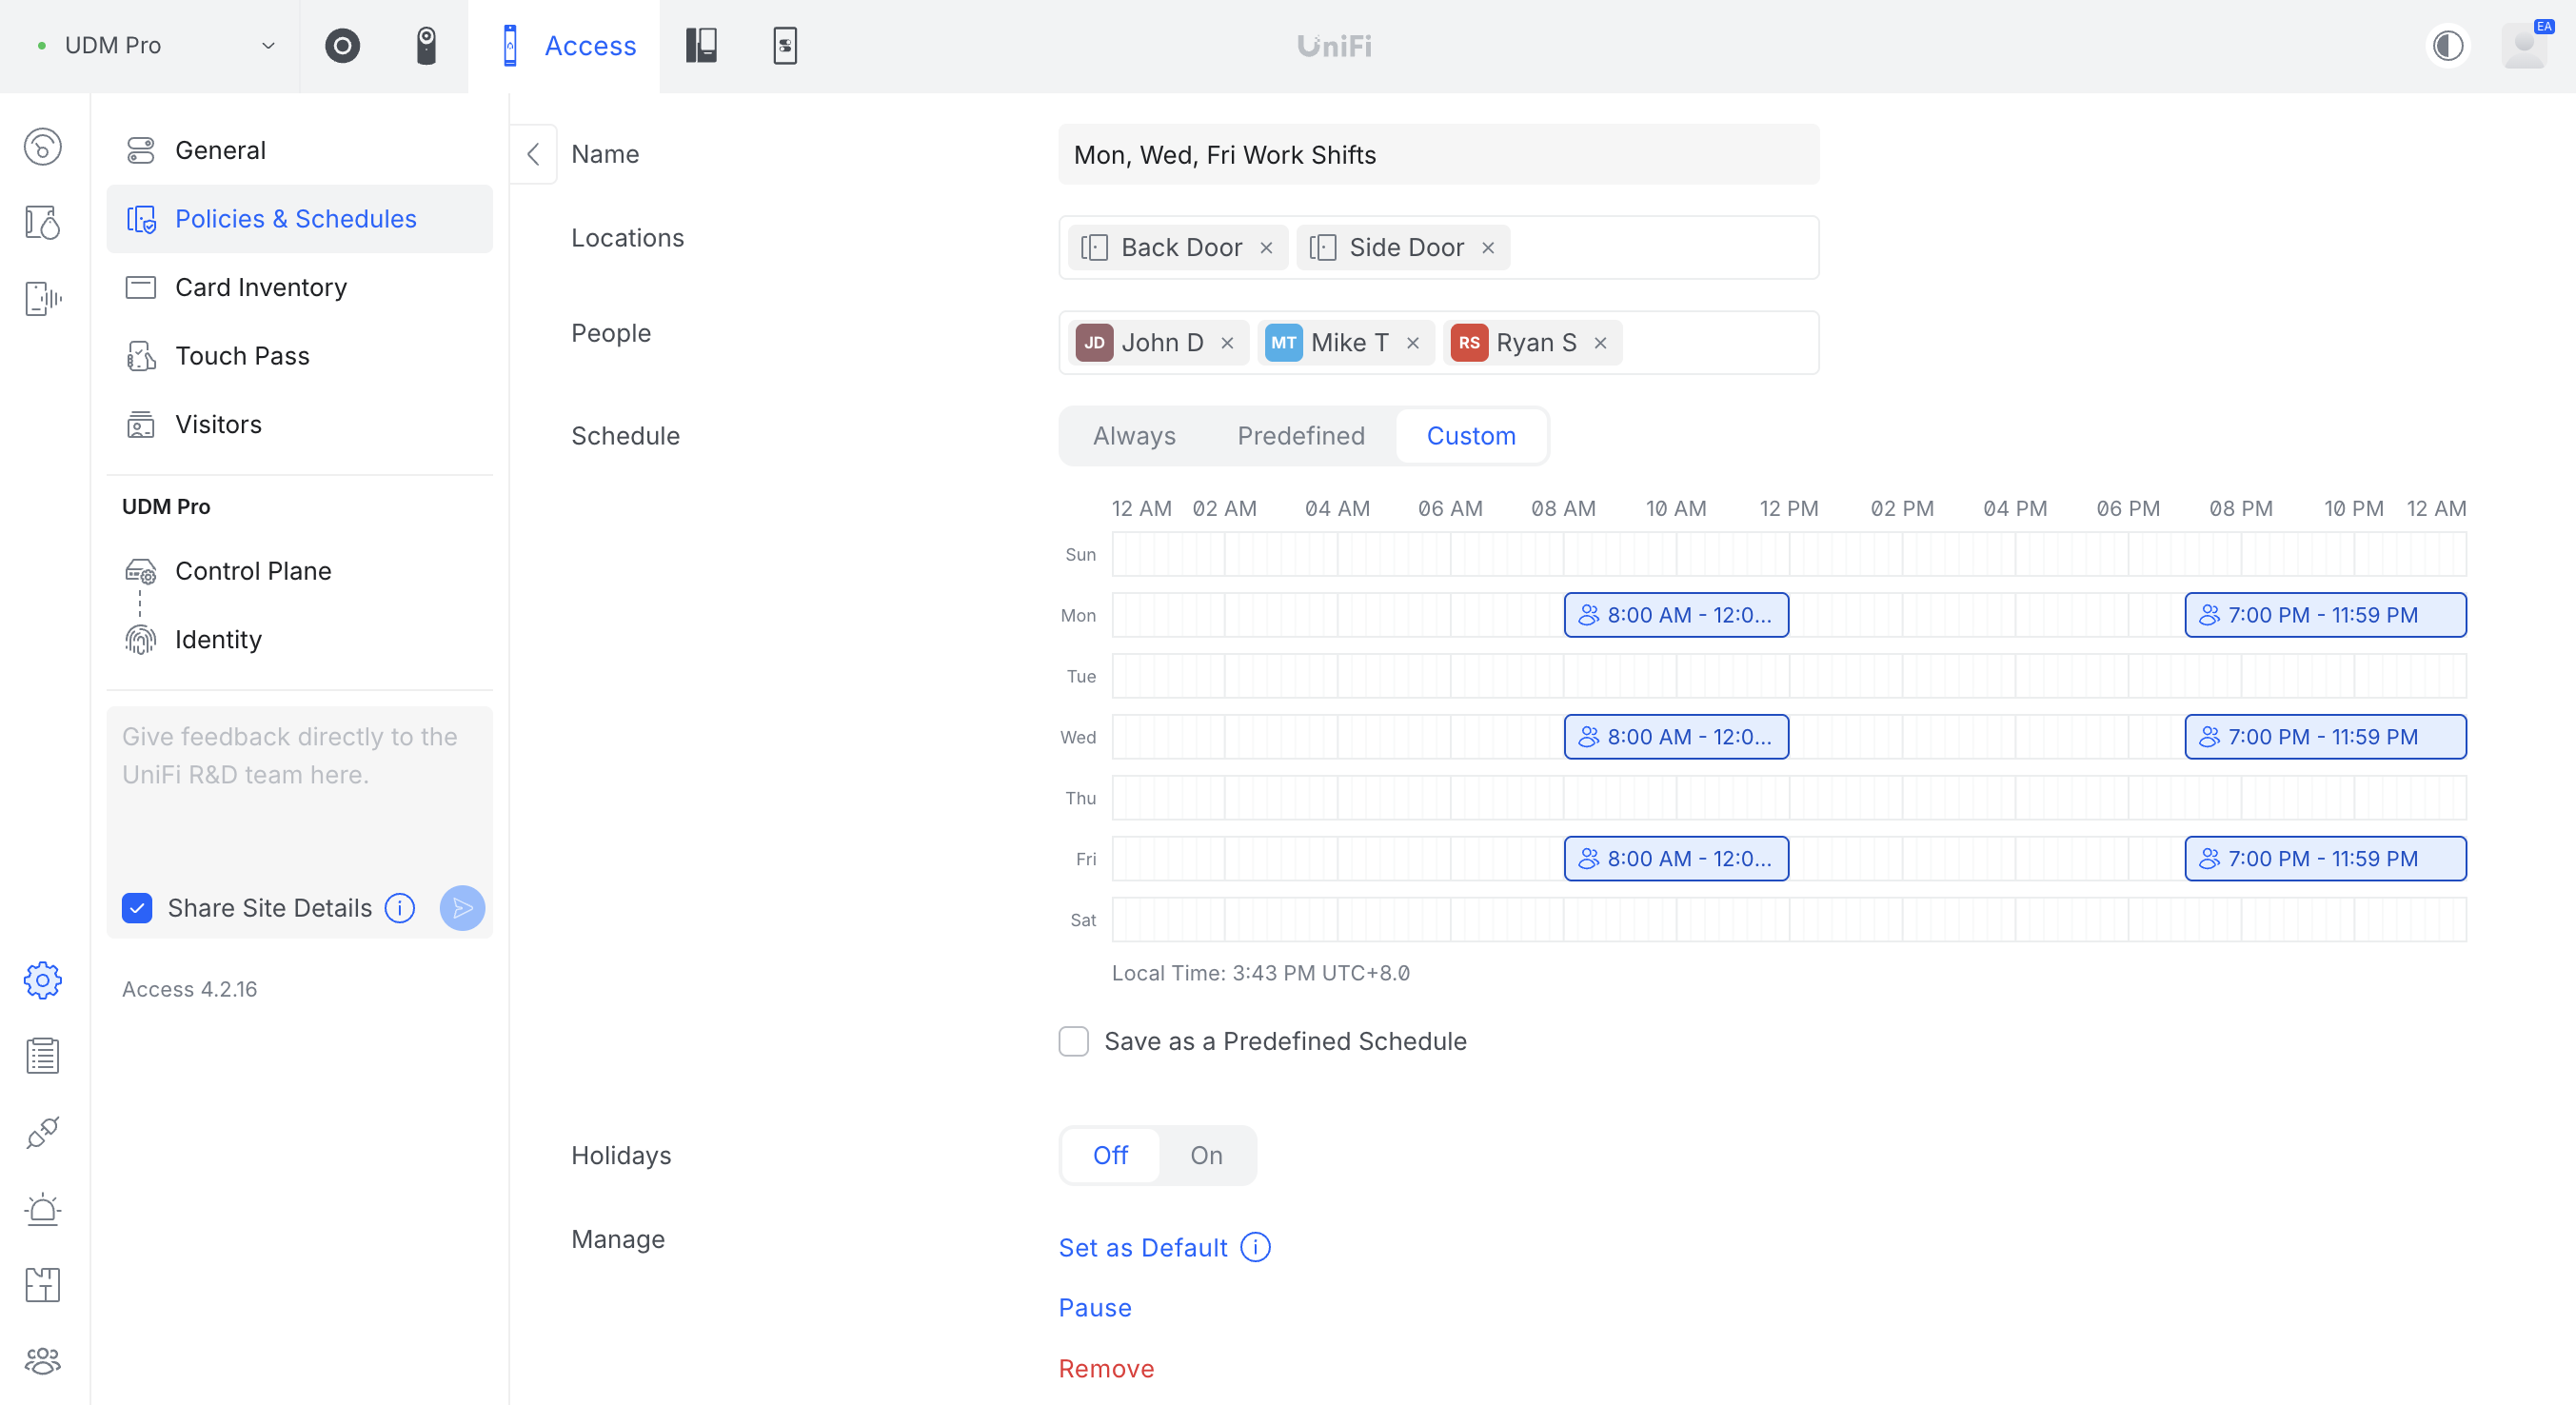
Task: Click the policy Name input field
Action: pos(1438,155)
